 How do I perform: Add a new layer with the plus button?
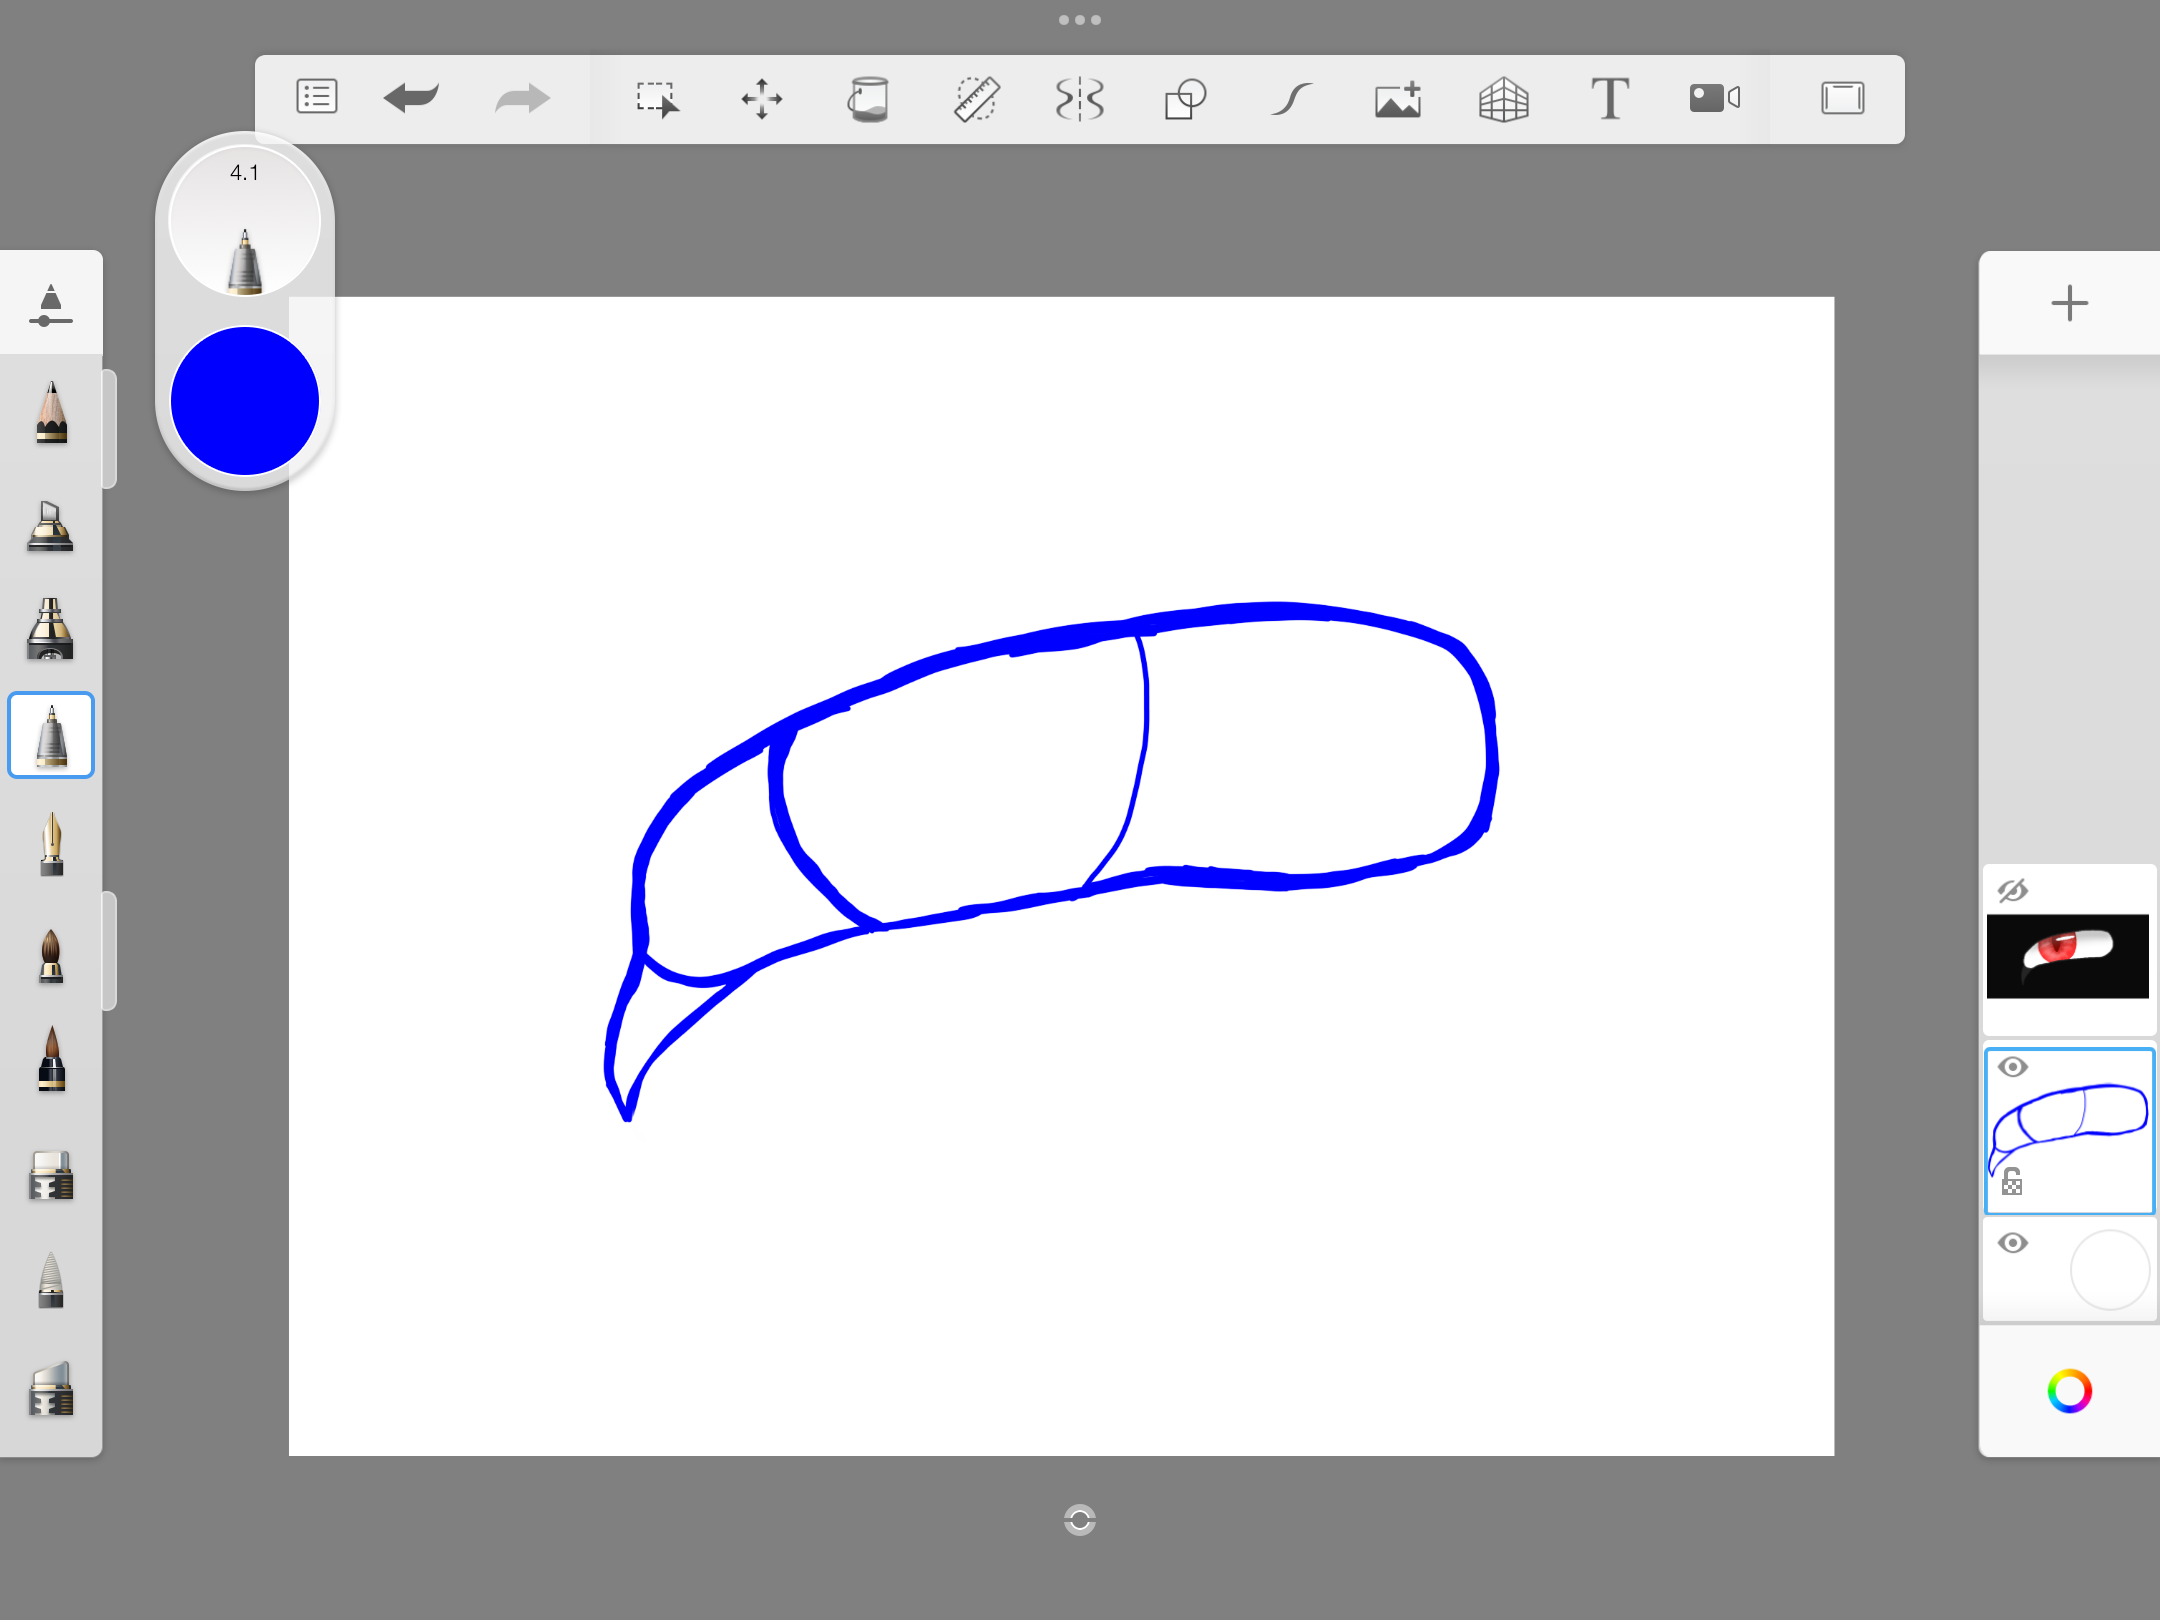click(x=2069, y=302)
